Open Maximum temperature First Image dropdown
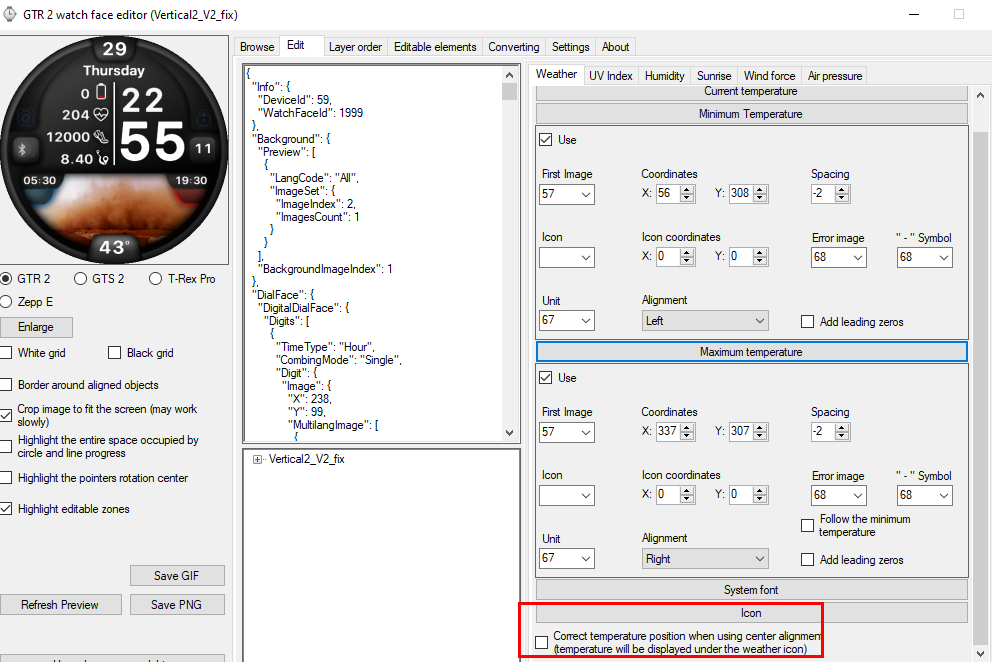This screenshot has width=992, height=662. pyautogui.click(x=586, y=432)
